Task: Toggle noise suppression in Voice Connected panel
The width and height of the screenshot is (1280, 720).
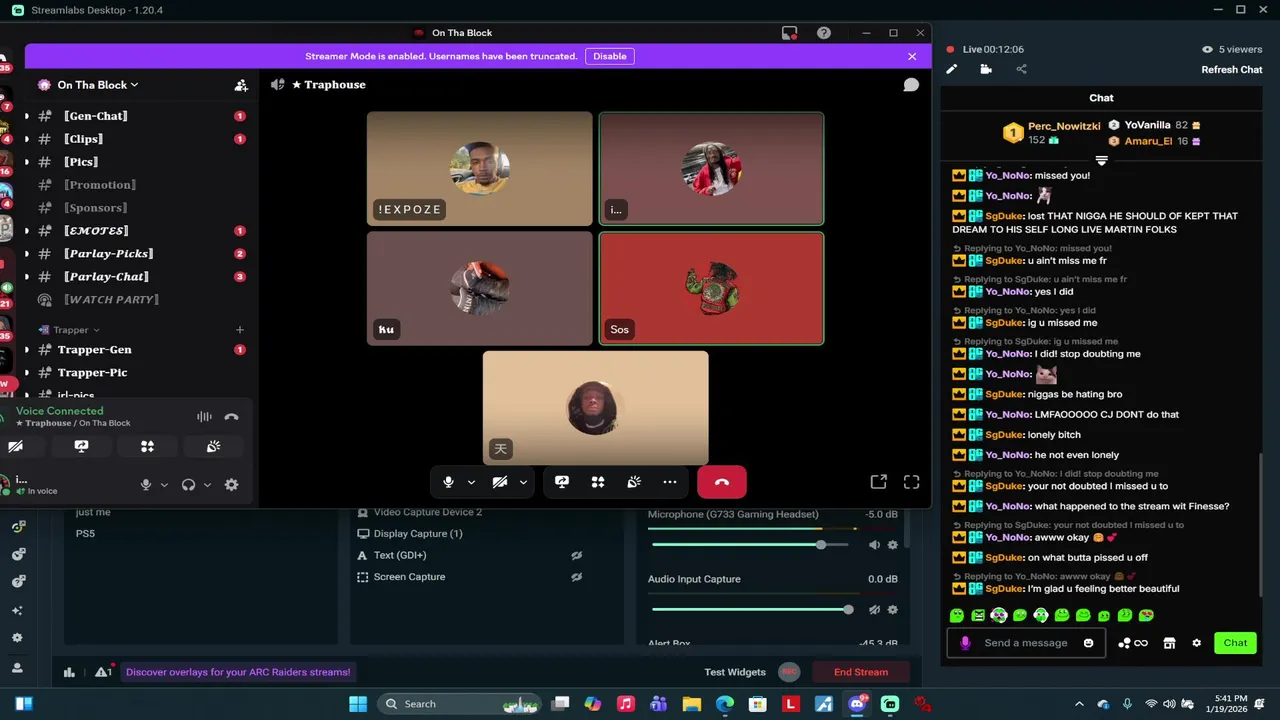Action: tap(204, 417)
